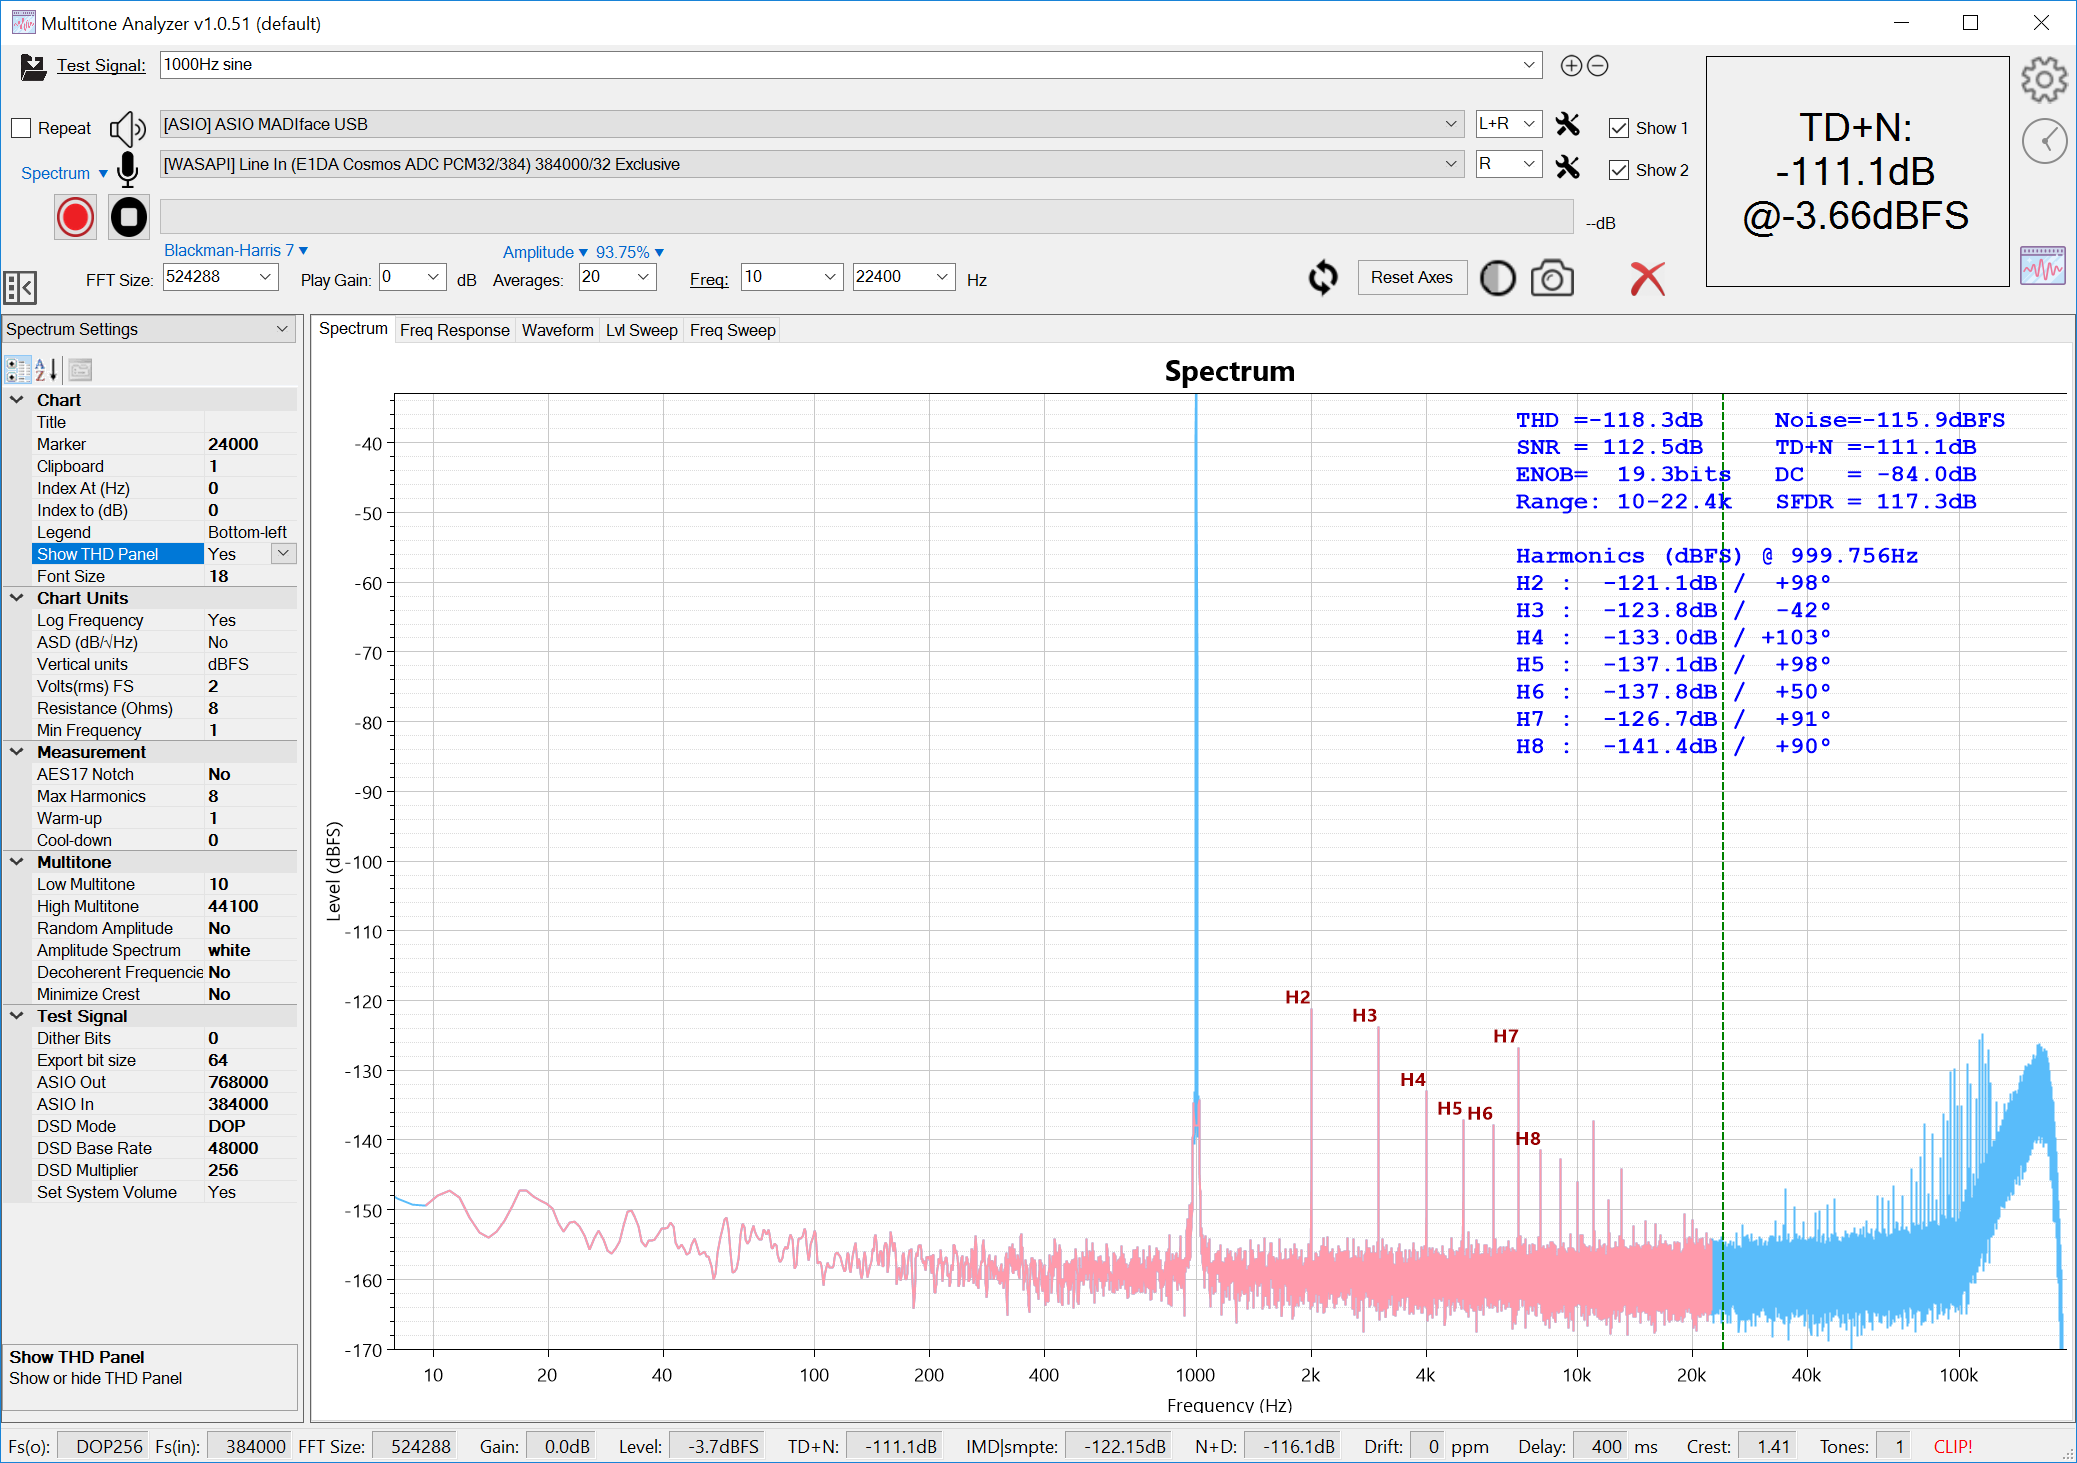Collapse the Measurement category
The image size is (2077, 1463).
tap(17, 752)
